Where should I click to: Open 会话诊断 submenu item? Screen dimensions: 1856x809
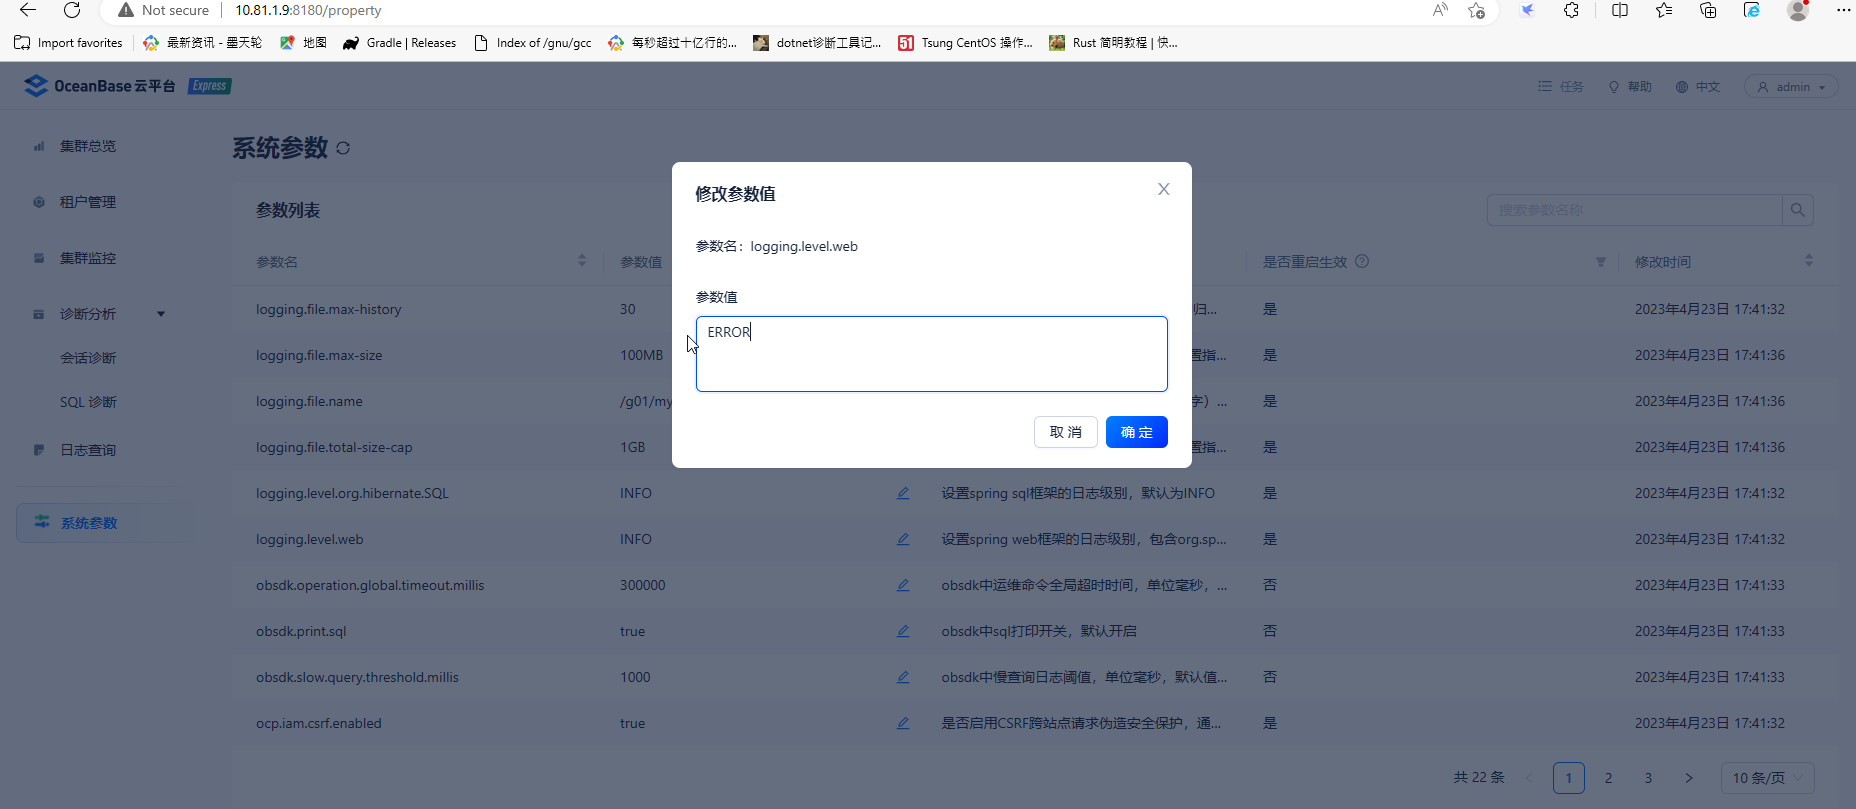click(x=88, y=358)
